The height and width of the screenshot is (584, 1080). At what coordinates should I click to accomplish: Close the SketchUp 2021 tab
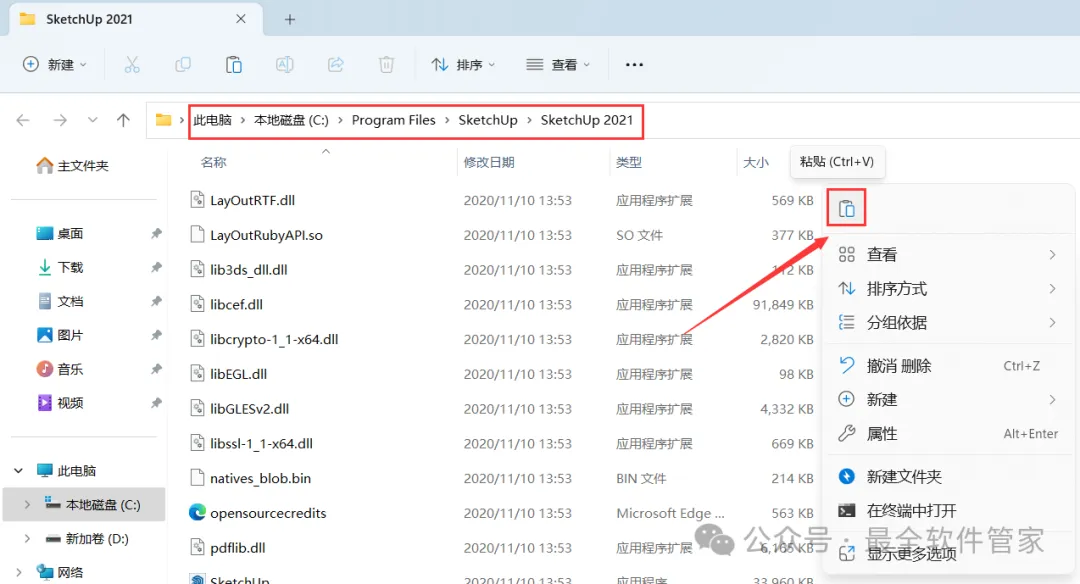tap(241, 19)
